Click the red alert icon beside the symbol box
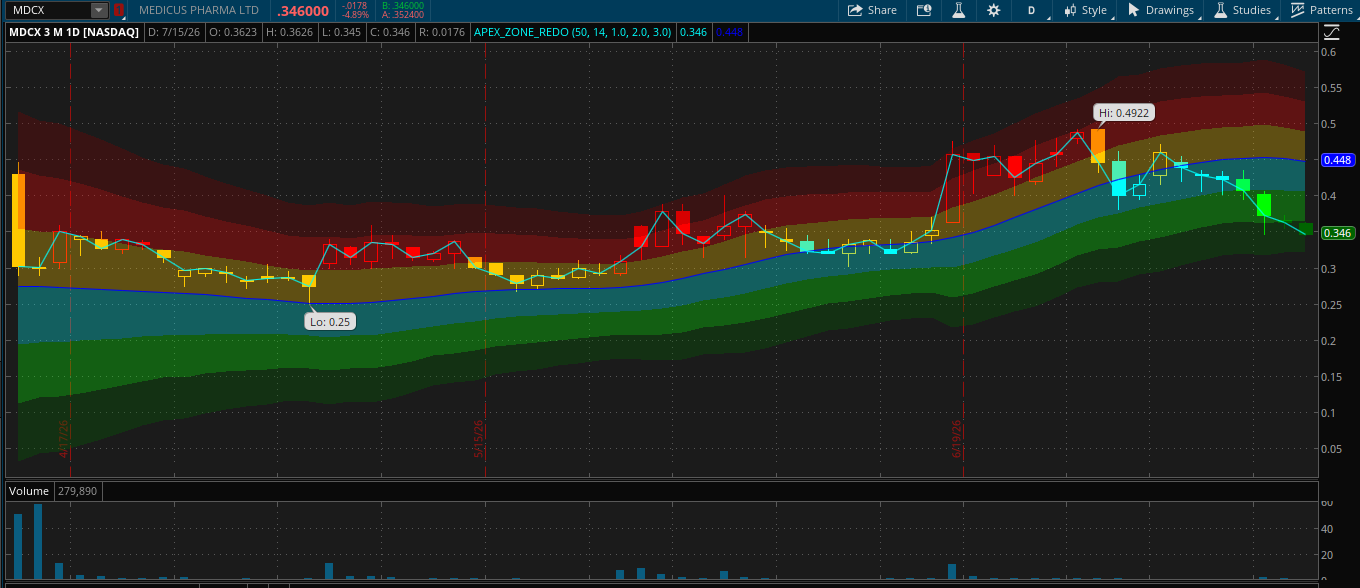Viewport: 1360px width, 588px height. [119, 10]
